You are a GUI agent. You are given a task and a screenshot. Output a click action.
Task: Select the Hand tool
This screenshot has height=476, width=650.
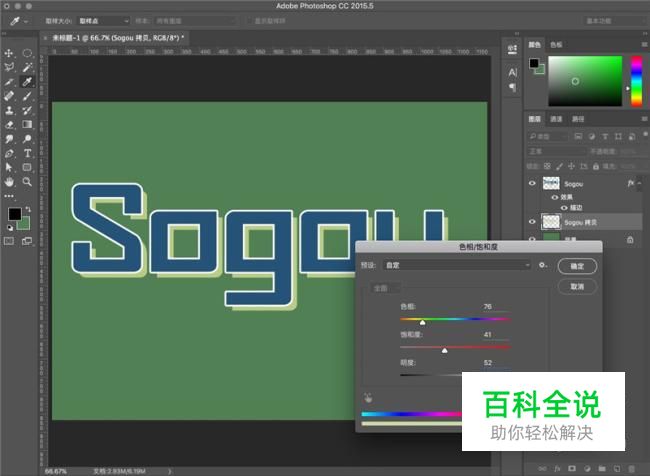pos(9,182)
